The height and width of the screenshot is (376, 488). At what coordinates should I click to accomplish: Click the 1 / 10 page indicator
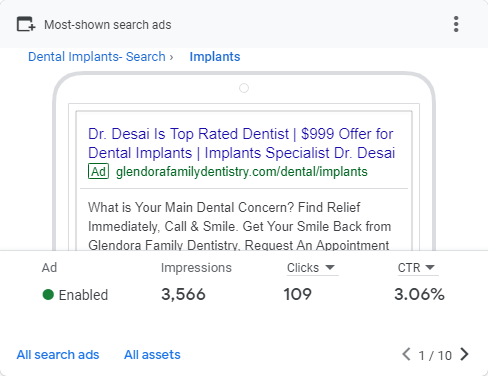pyautogui.click(x=435, y=355)
